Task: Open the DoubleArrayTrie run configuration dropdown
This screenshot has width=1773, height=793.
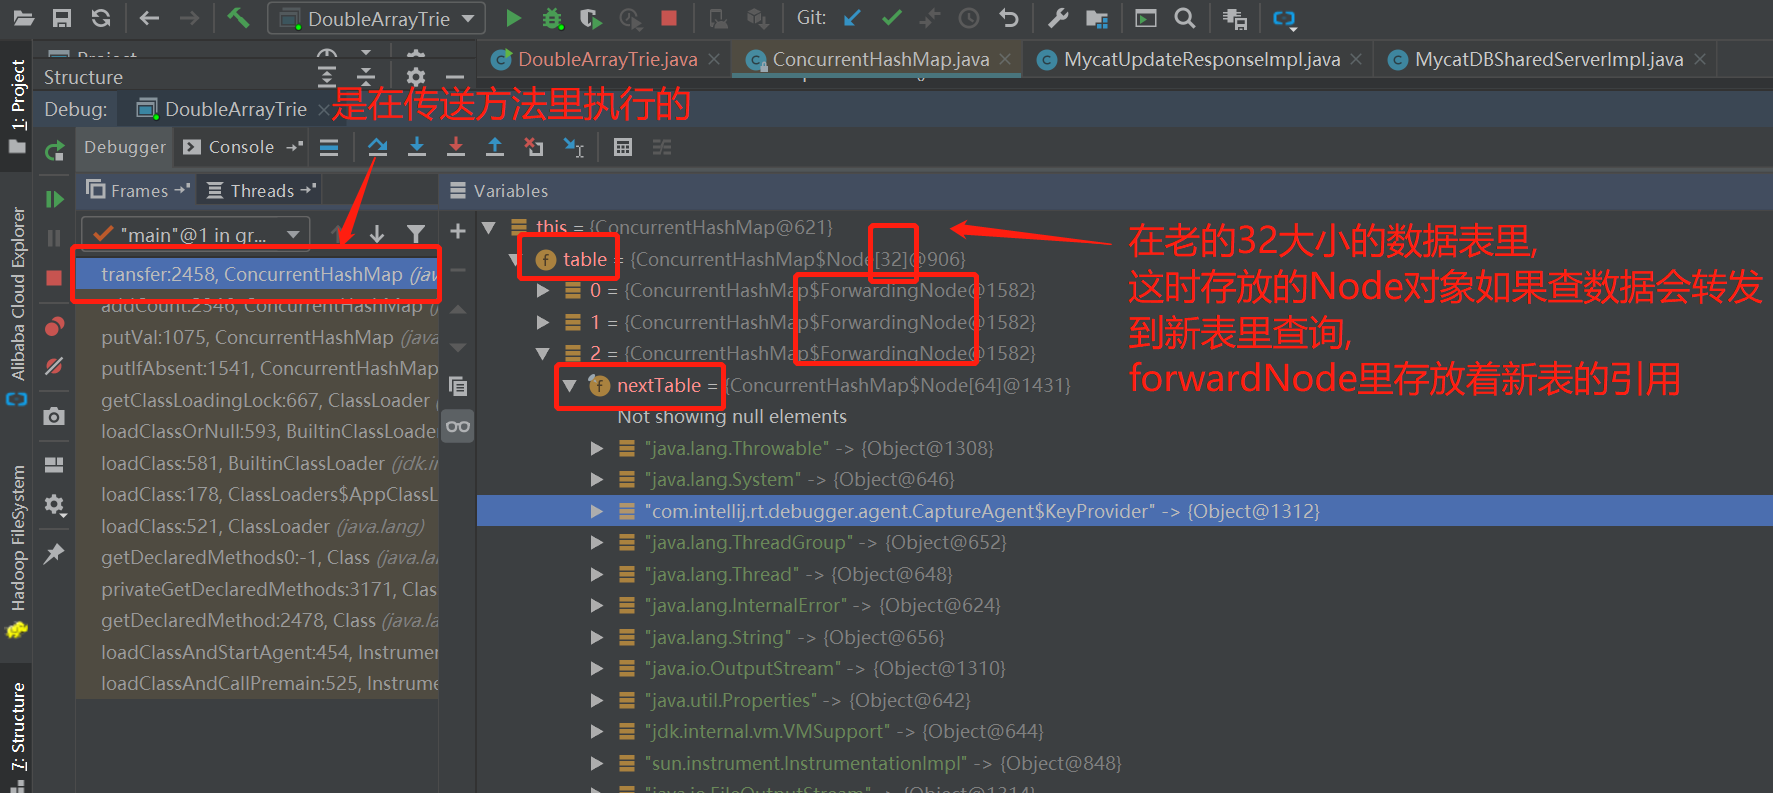Action: point(377,19)
